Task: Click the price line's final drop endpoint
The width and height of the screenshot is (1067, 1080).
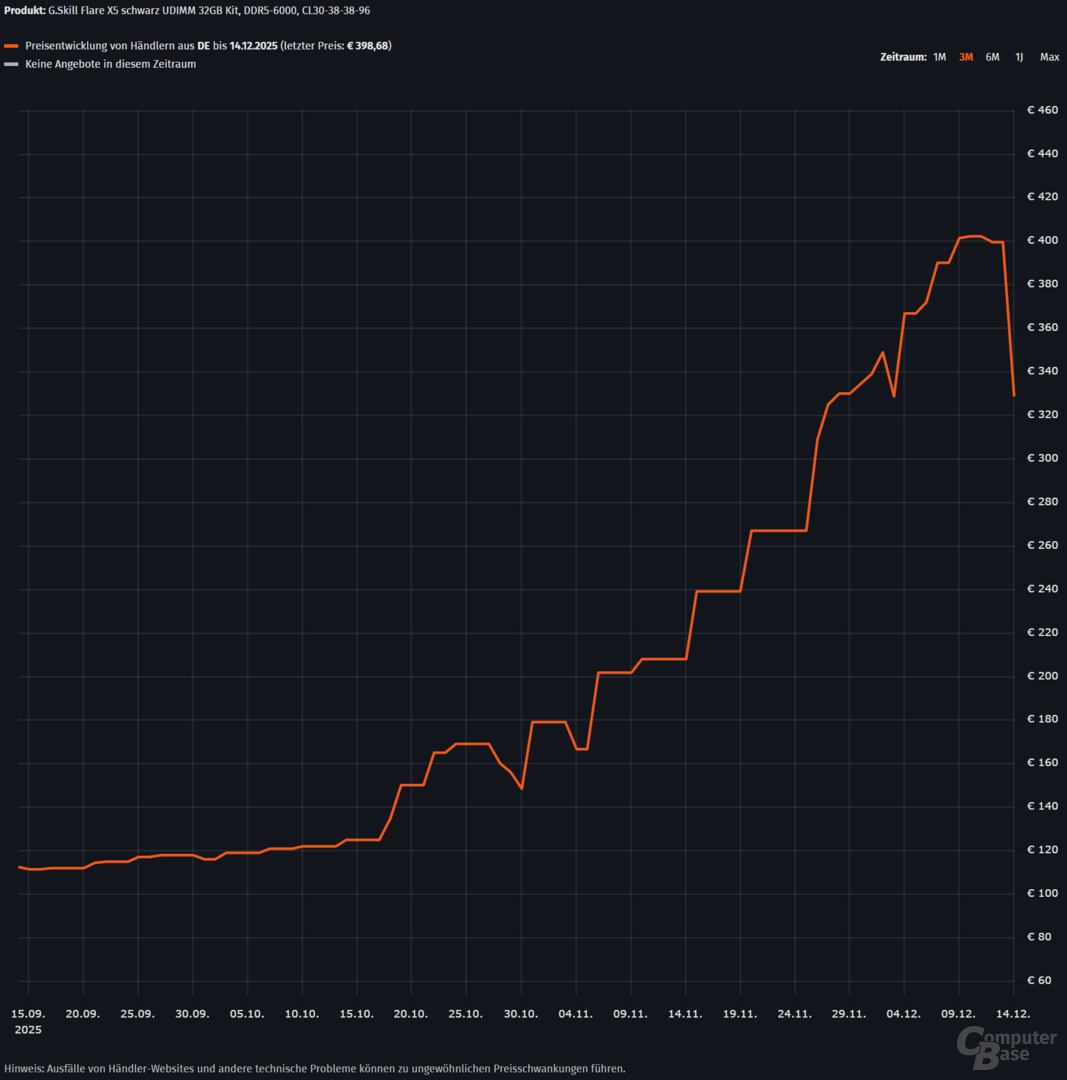Action: [x=1014, y=396]
